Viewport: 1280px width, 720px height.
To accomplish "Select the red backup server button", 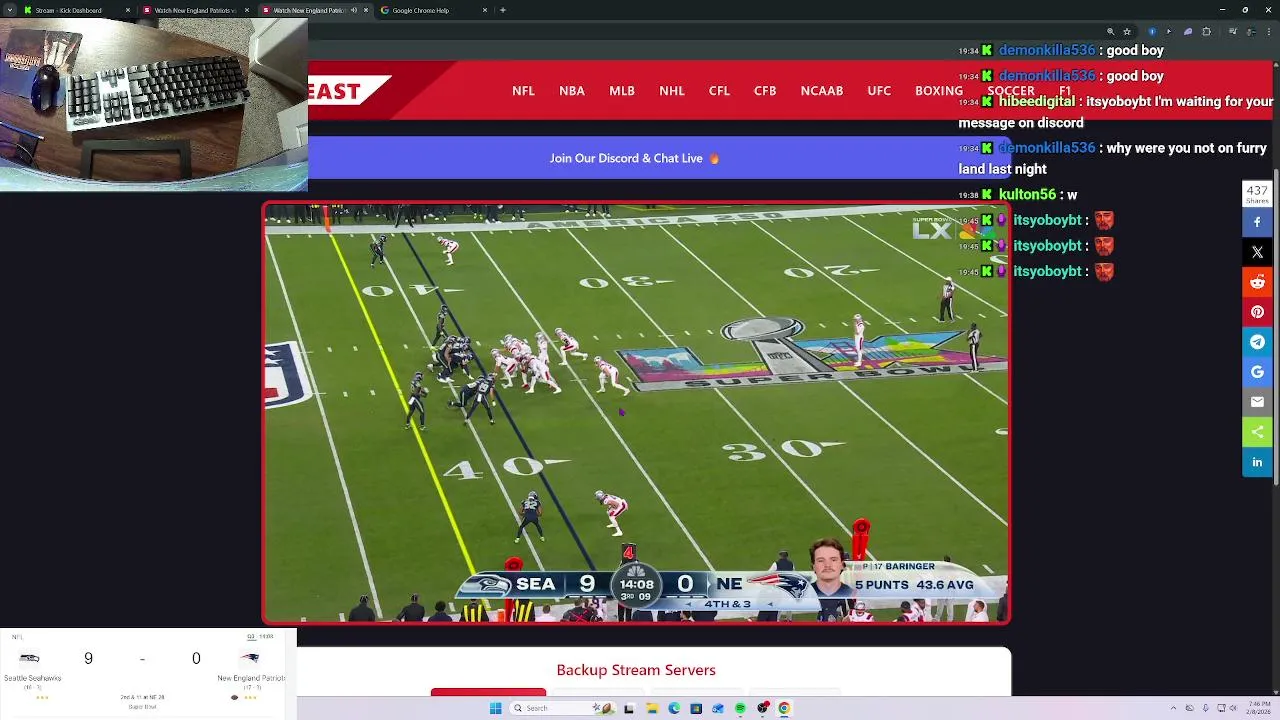I will pyautogui.click(x=488, y=692).
